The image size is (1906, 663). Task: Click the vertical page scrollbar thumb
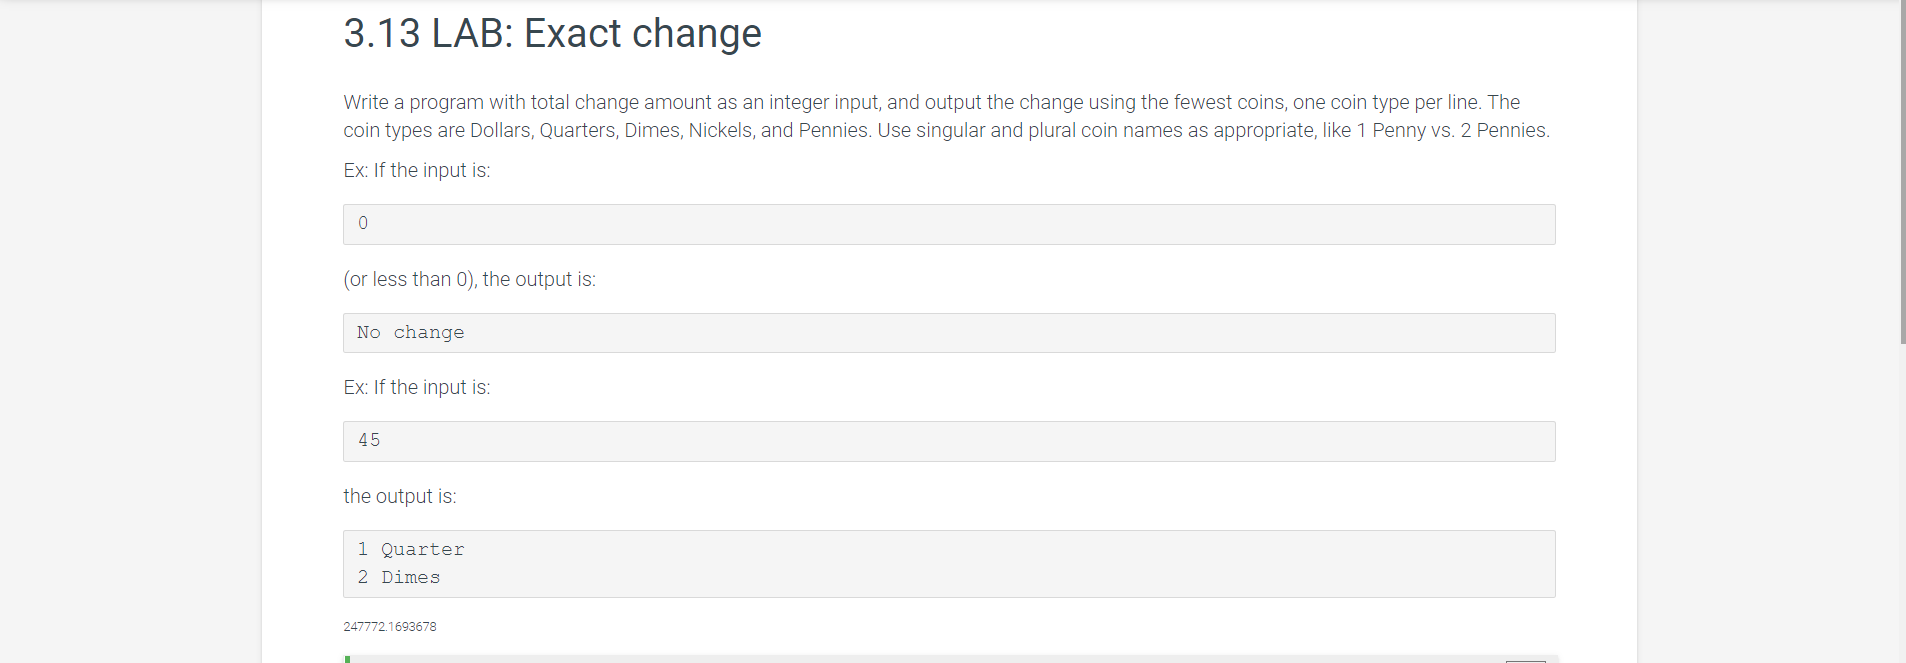[1902, 172]
